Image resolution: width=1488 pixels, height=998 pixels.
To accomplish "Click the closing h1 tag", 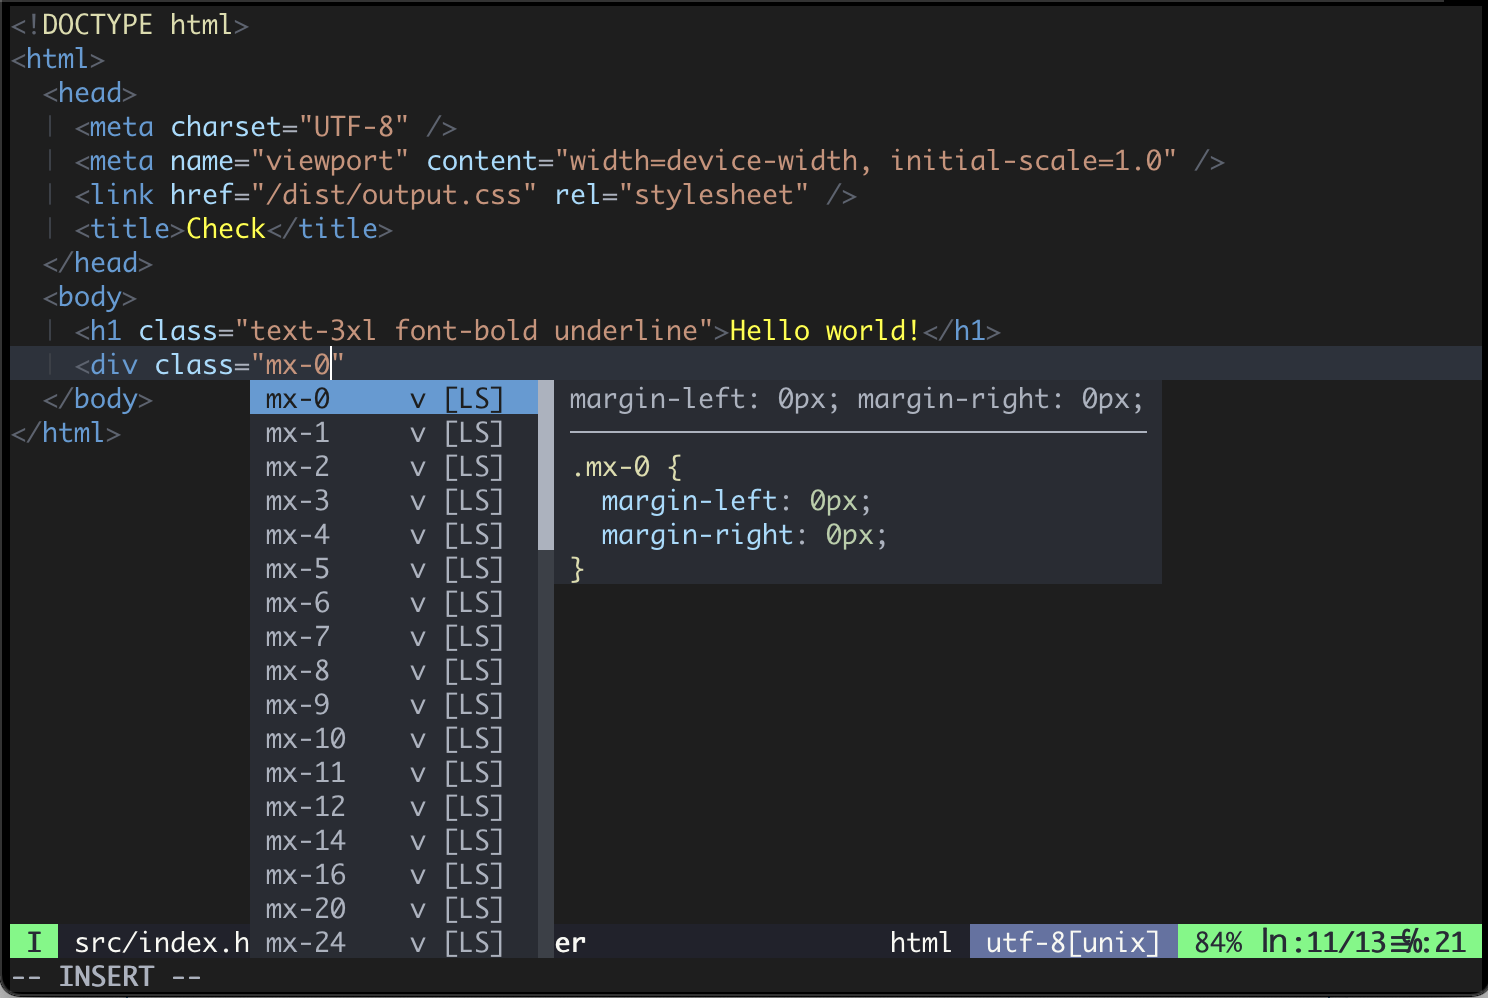I will (x=961, y=331).
